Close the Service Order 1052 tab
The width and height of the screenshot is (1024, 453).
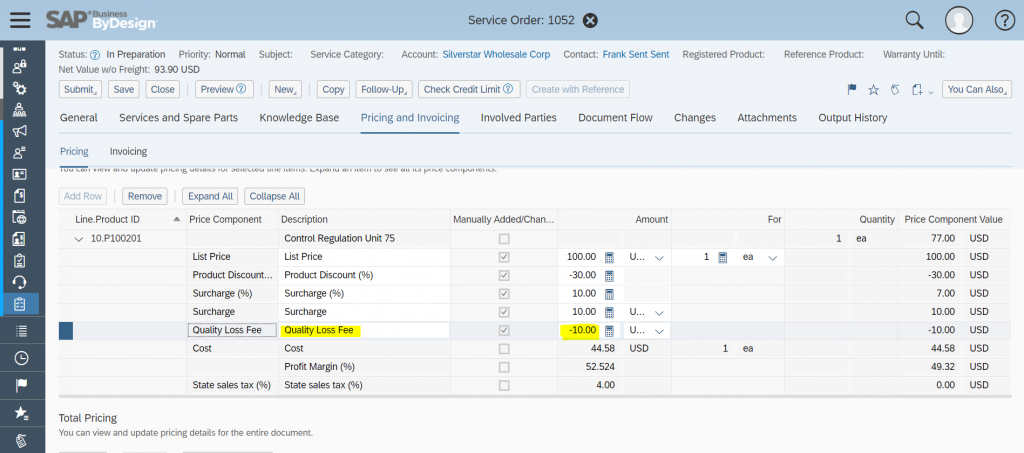click(x=590, y=20)
